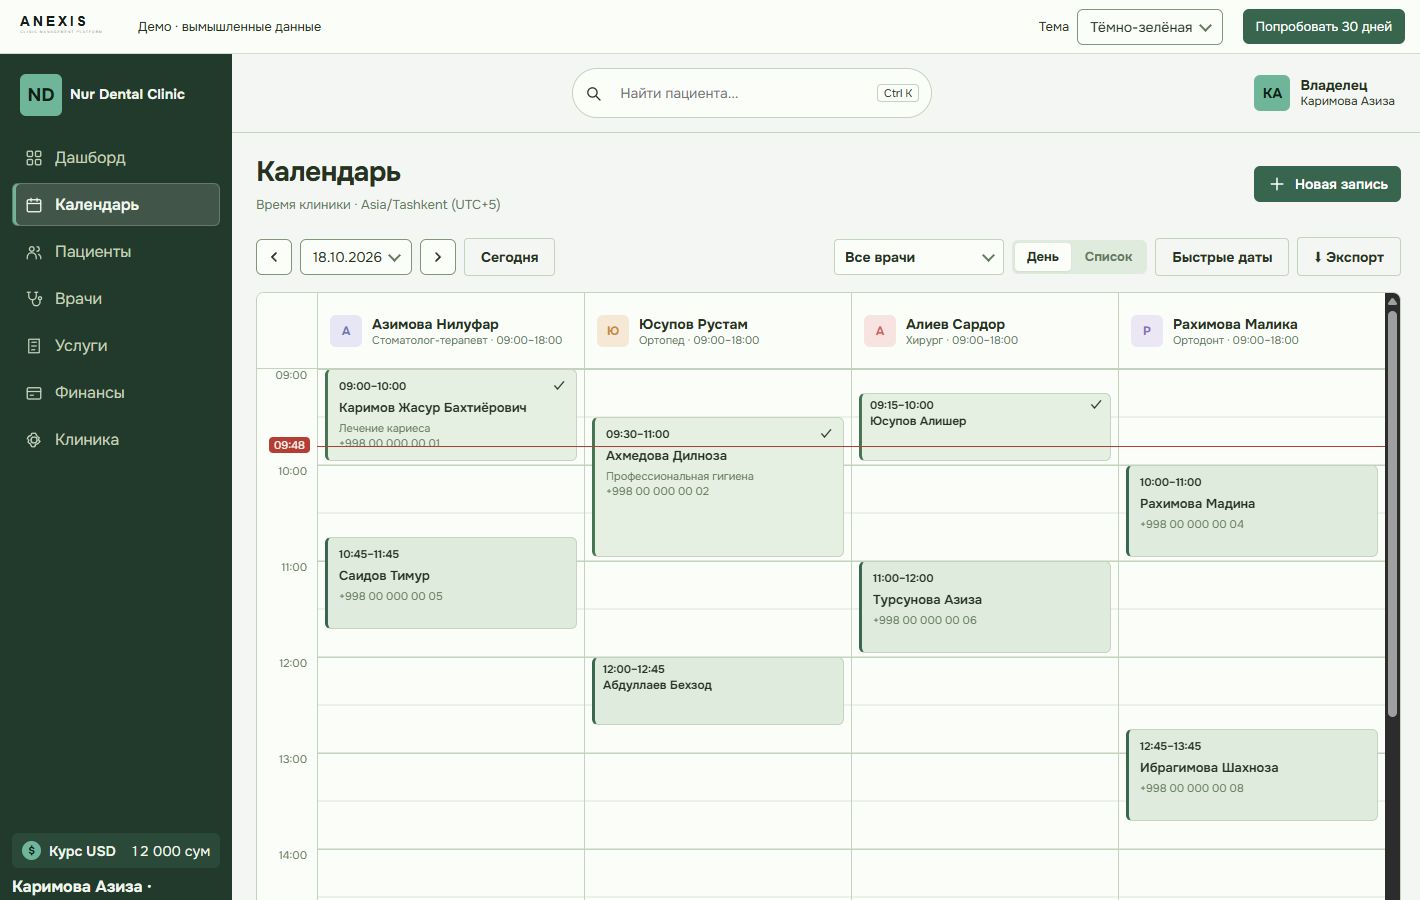The width and height of the screenshot is (1420, 900).
Task: Click the checkmark on Юсупов Алишер appointment
Action: click(x=1096, y=404)
